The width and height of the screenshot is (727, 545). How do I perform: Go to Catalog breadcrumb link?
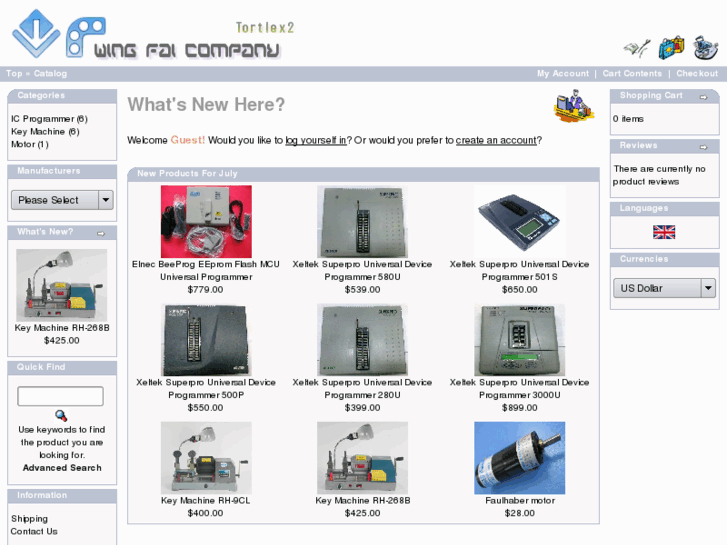pyautogui.click(x=50, y=73)
